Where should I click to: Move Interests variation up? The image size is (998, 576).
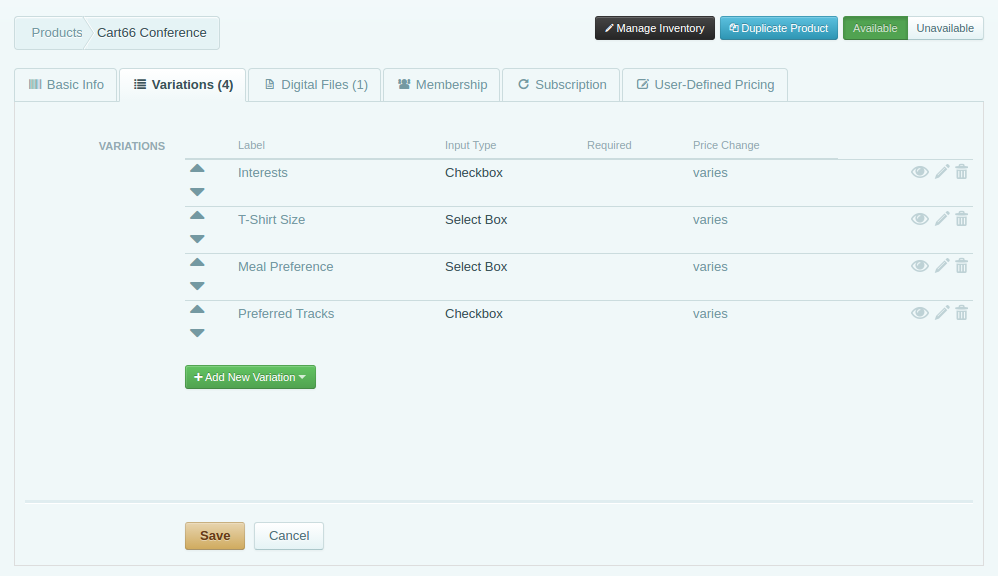(197, 169)
